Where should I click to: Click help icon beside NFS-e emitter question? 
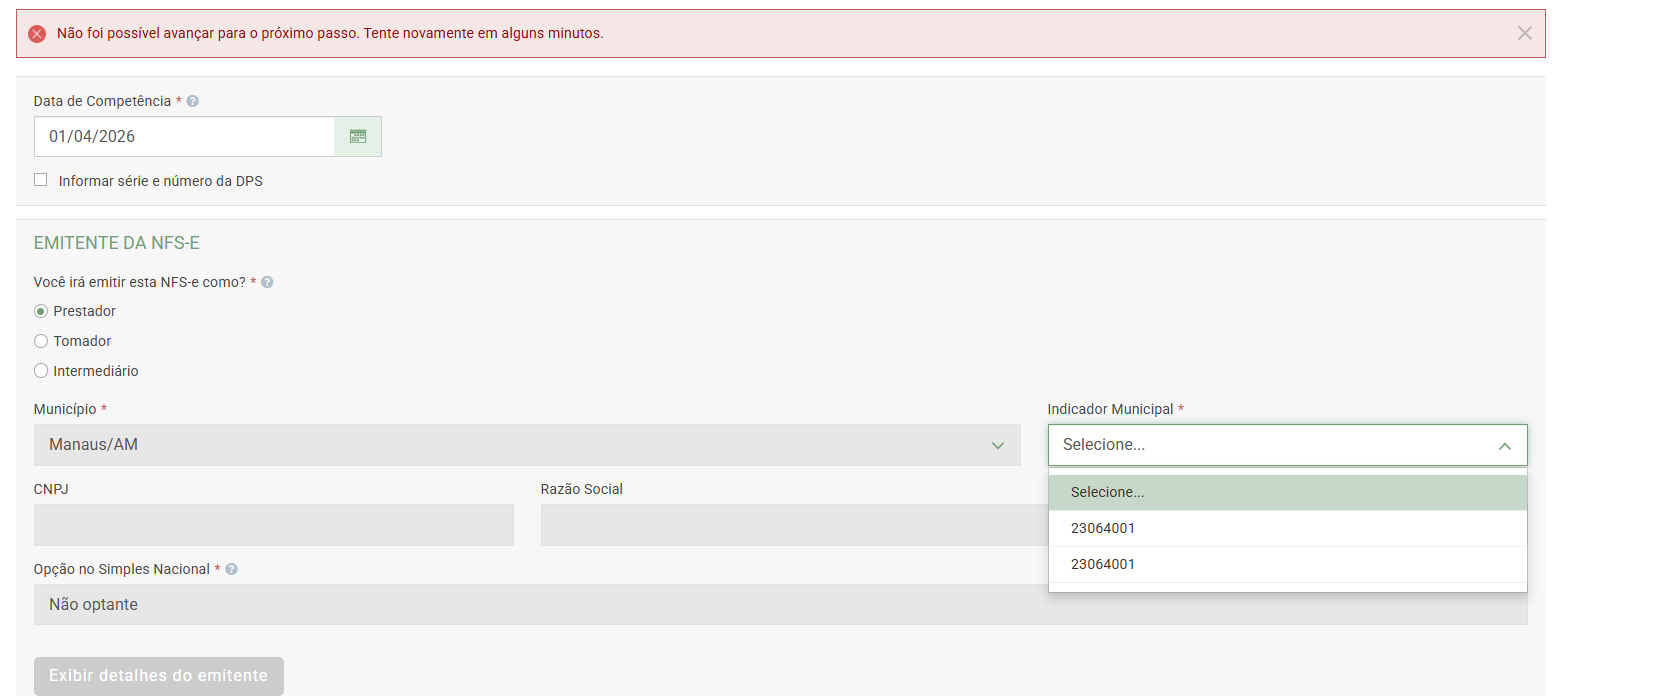coord(267,283)
